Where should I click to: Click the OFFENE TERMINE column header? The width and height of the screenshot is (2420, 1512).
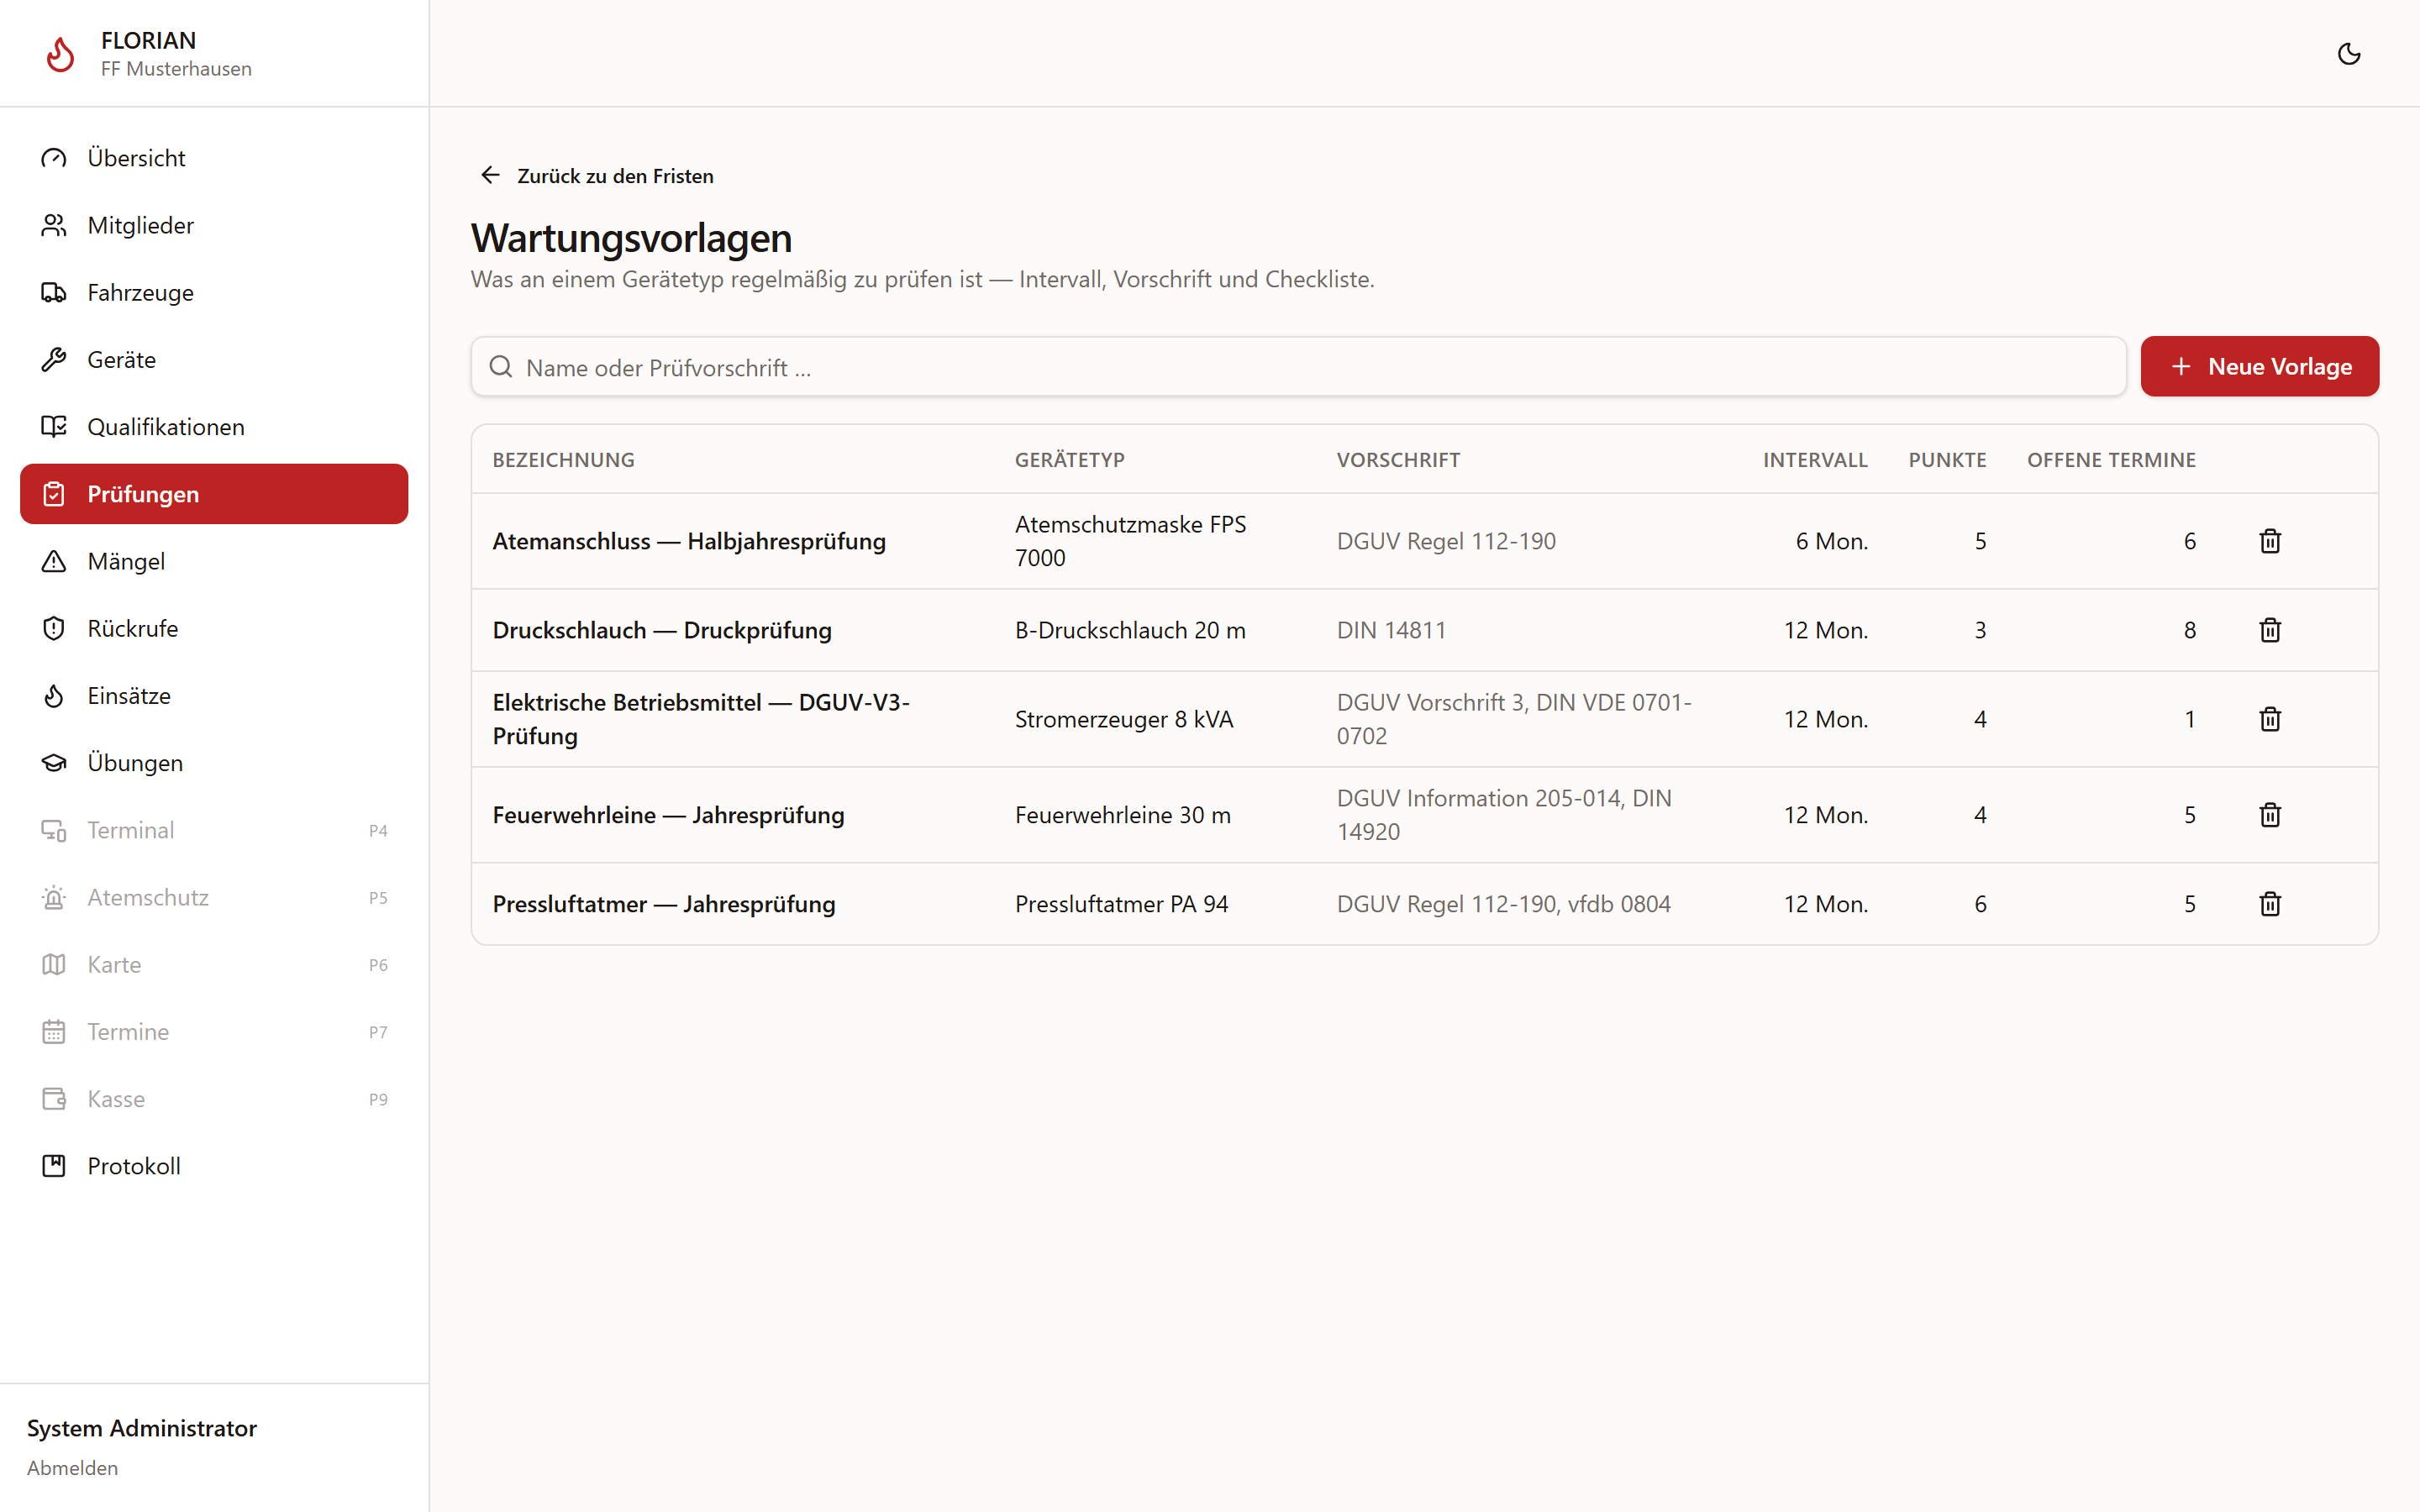coord(2111,460)
